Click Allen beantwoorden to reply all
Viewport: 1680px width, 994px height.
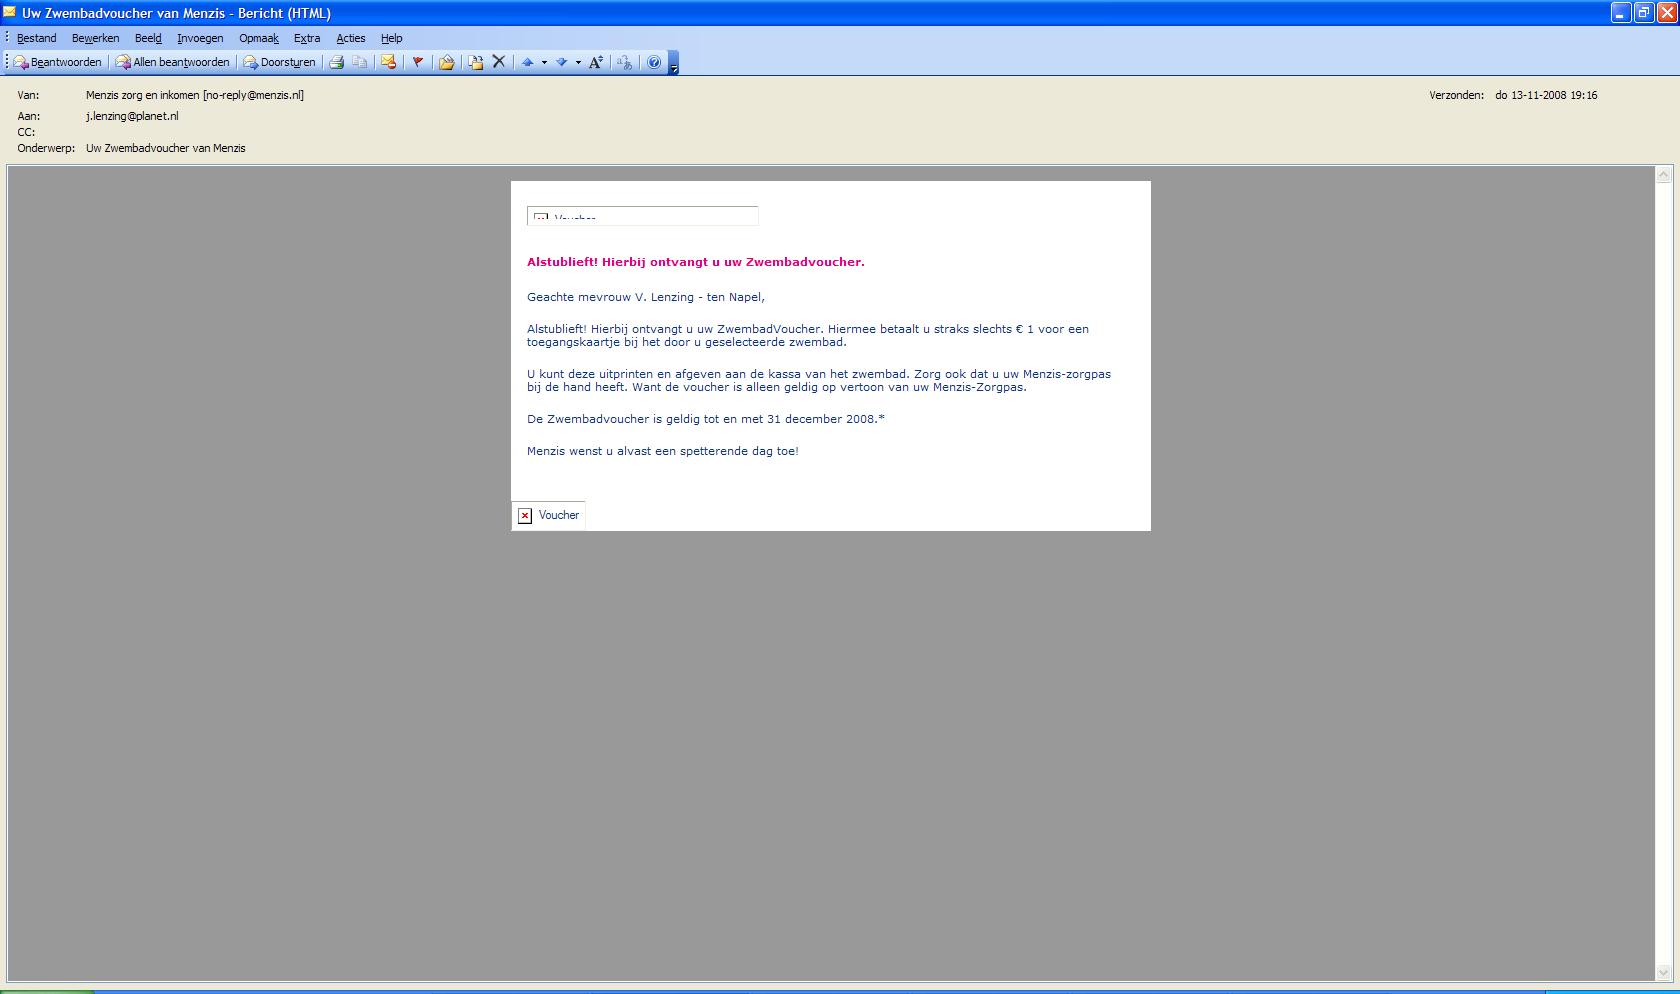[172, 62]
